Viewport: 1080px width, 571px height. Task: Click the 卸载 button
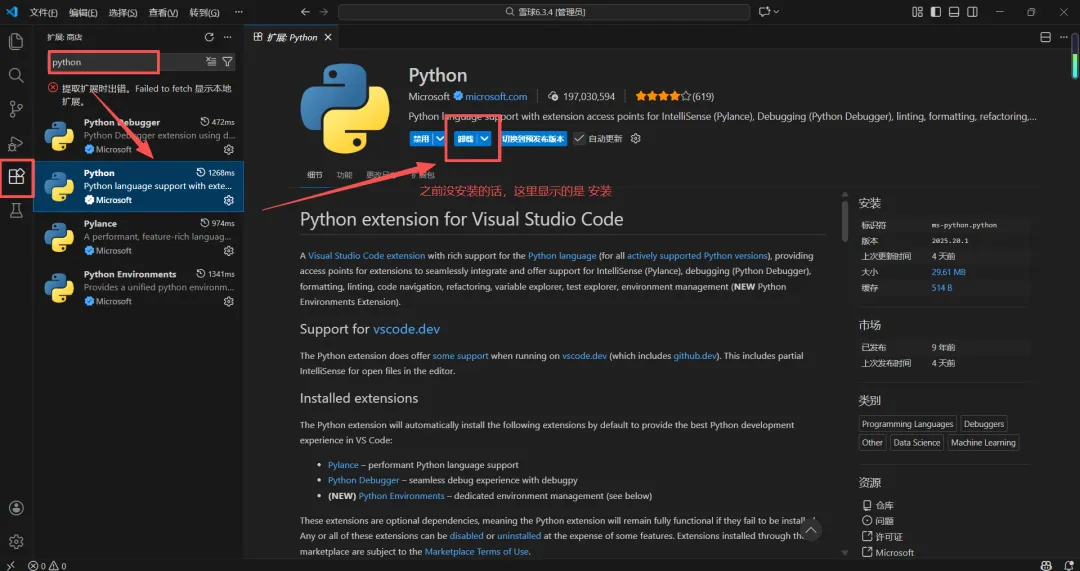tap(466, 138)
